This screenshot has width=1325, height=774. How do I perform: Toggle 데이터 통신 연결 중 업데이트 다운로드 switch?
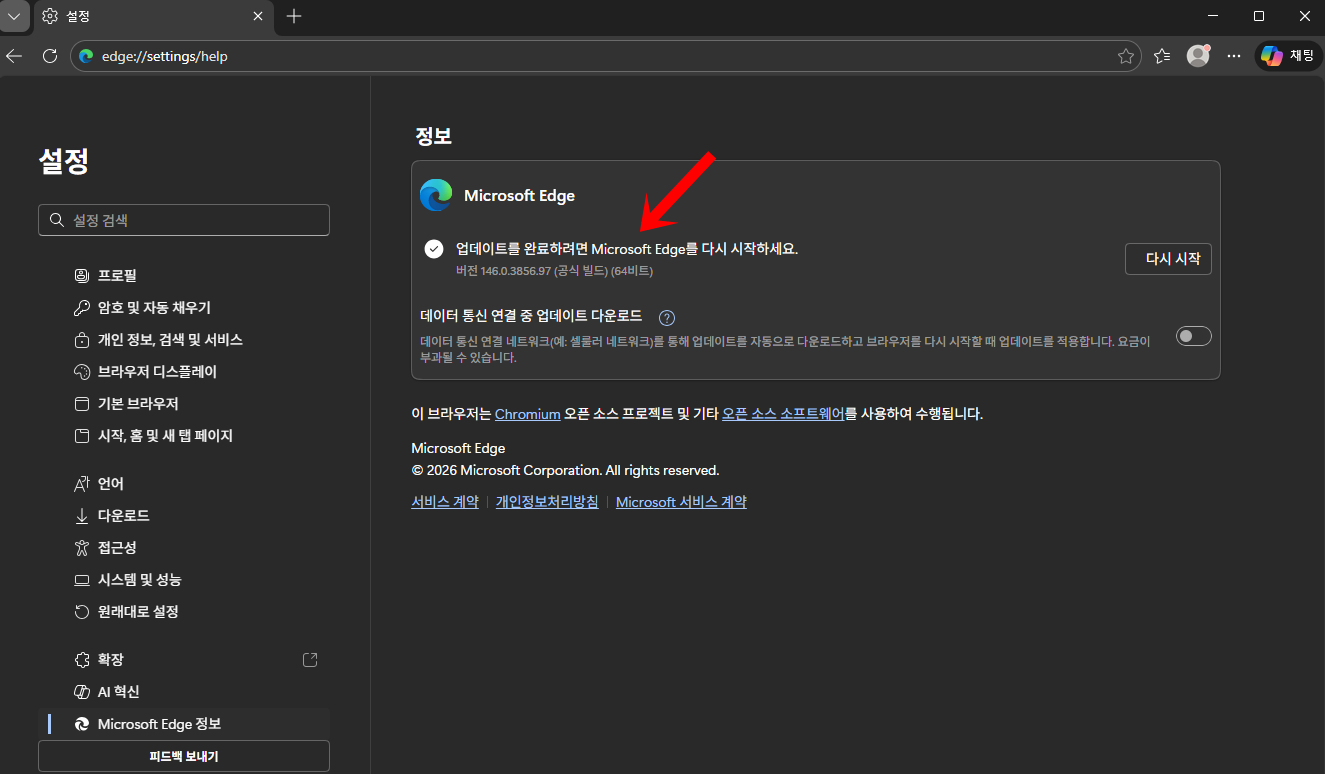coord(1194,336)
